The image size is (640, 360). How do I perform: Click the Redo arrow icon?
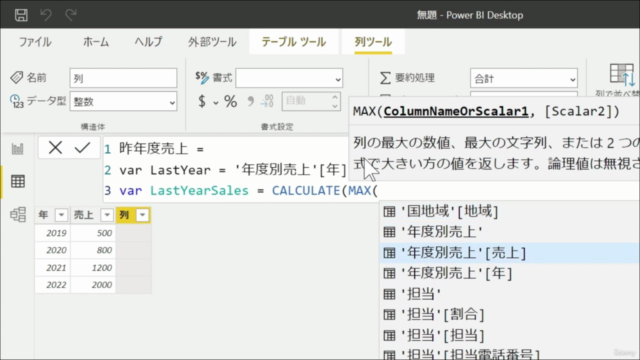(x=71, y=15)
